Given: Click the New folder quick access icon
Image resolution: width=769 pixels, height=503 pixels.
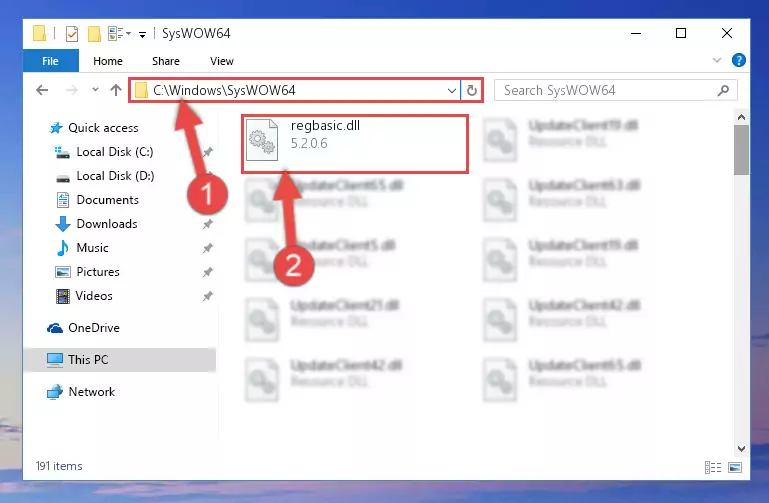Looking at the screenshot, I should [94, 34].
